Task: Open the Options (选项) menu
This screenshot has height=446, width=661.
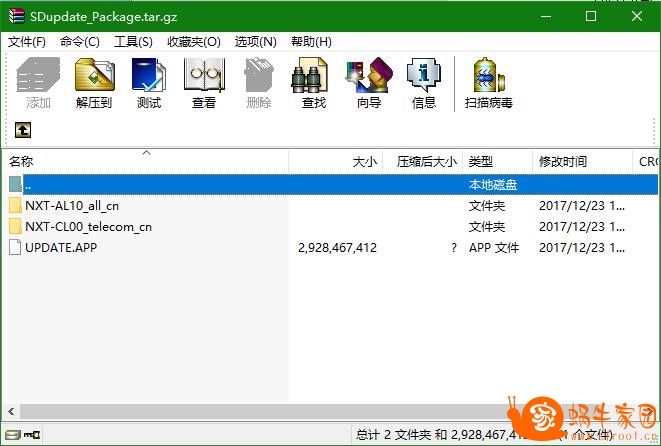Action: tap(255, 42)
